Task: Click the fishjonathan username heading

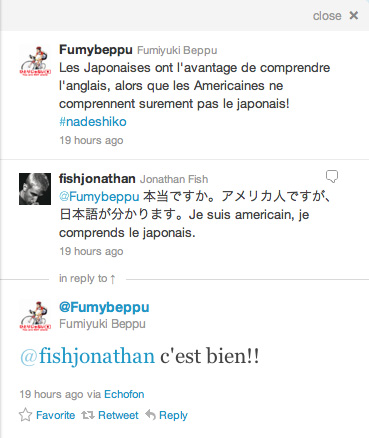Action: pyautogui.click(x=97, y=179)
